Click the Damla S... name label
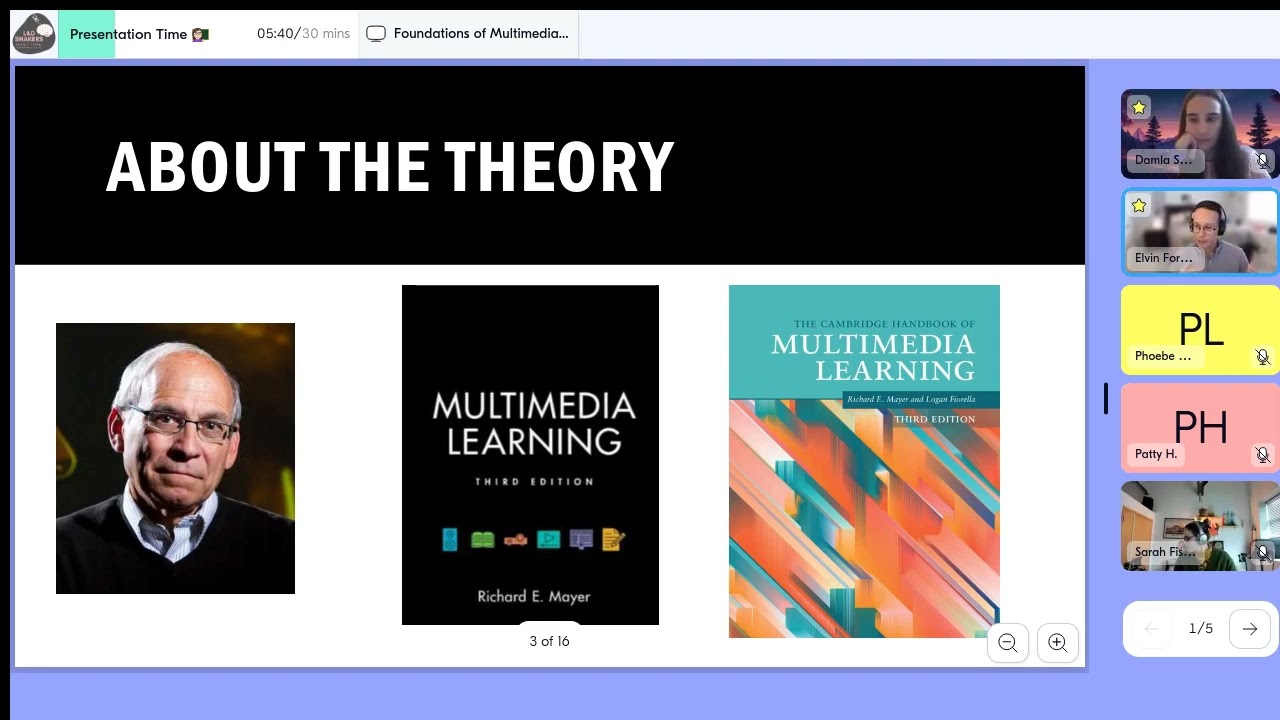The image size is (1280, 720). pyautogui.click(x=1163, y=160)
